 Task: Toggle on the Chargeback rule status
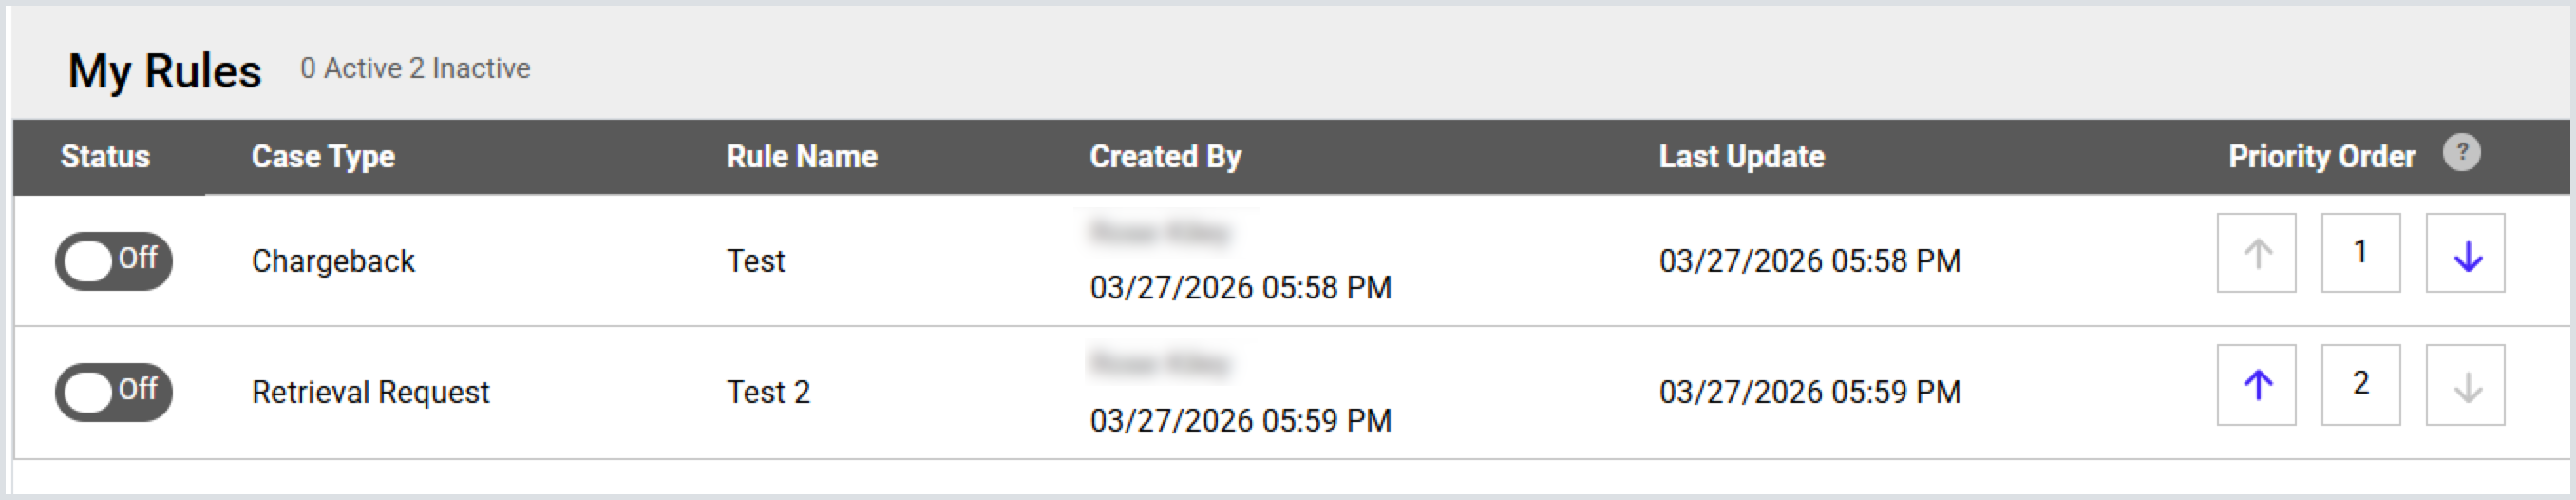pos(113,261)
